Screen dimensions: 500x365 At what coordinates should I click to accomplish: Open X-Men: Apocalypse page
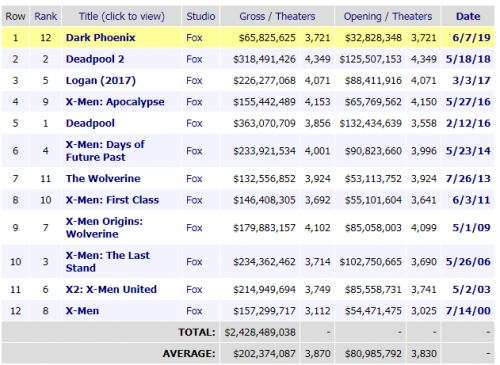tap(115, 102)
